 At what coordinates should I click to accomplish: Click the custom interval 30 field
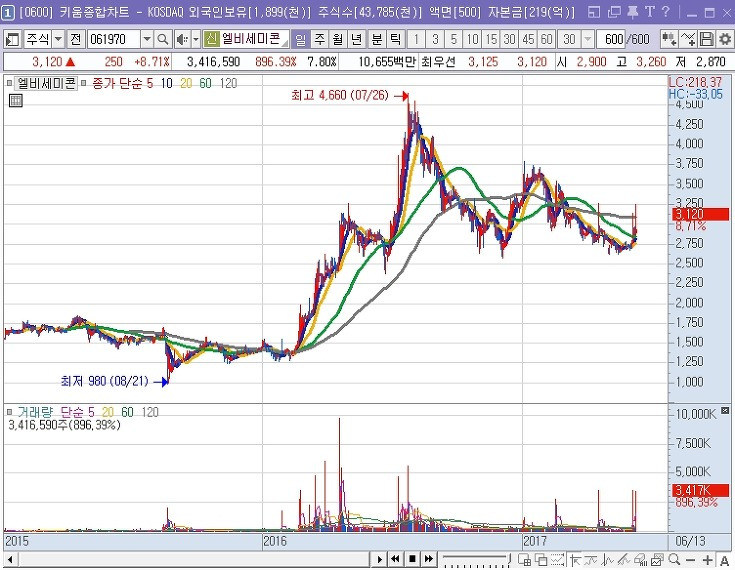coord(569,39)
